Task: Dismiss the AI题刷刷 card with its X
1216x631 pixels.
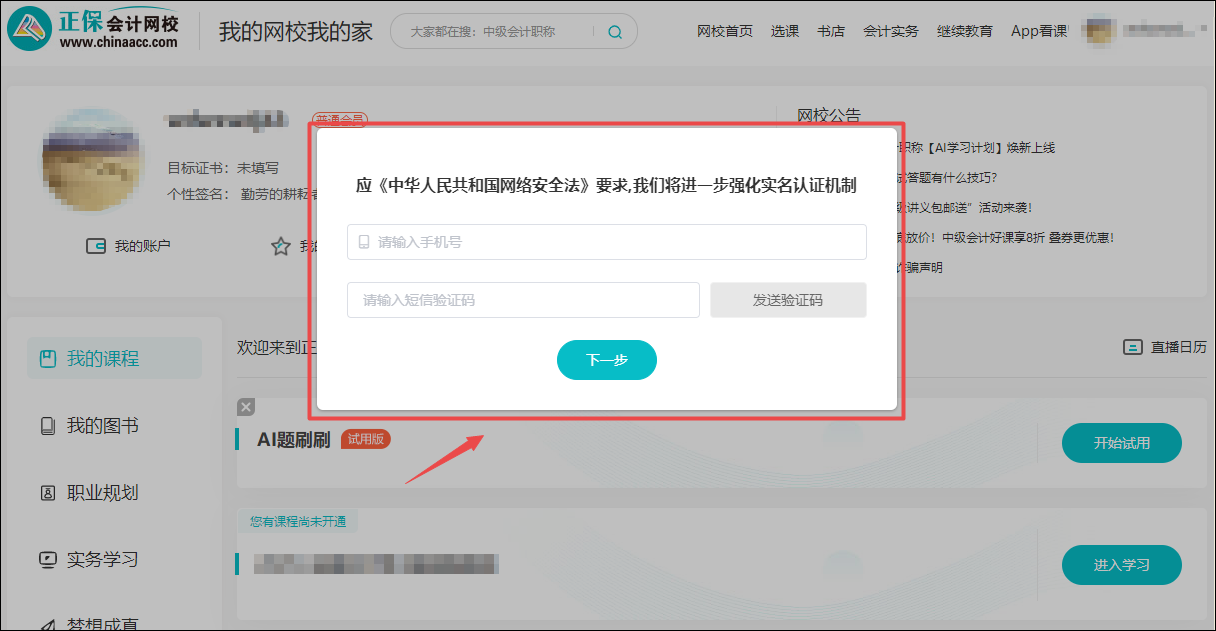Action: coord(245,406)
